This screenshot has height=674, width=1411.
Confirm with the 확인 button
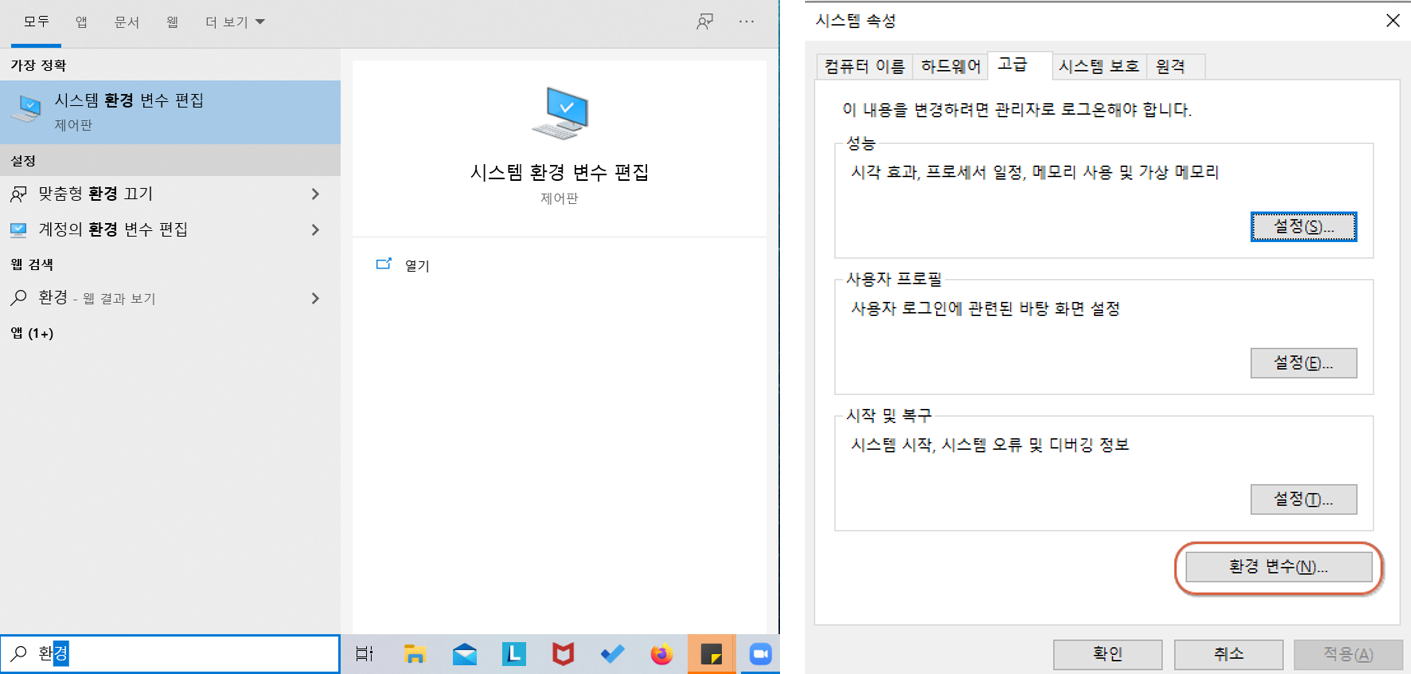pyautogui.click(x=1107, y=654)
